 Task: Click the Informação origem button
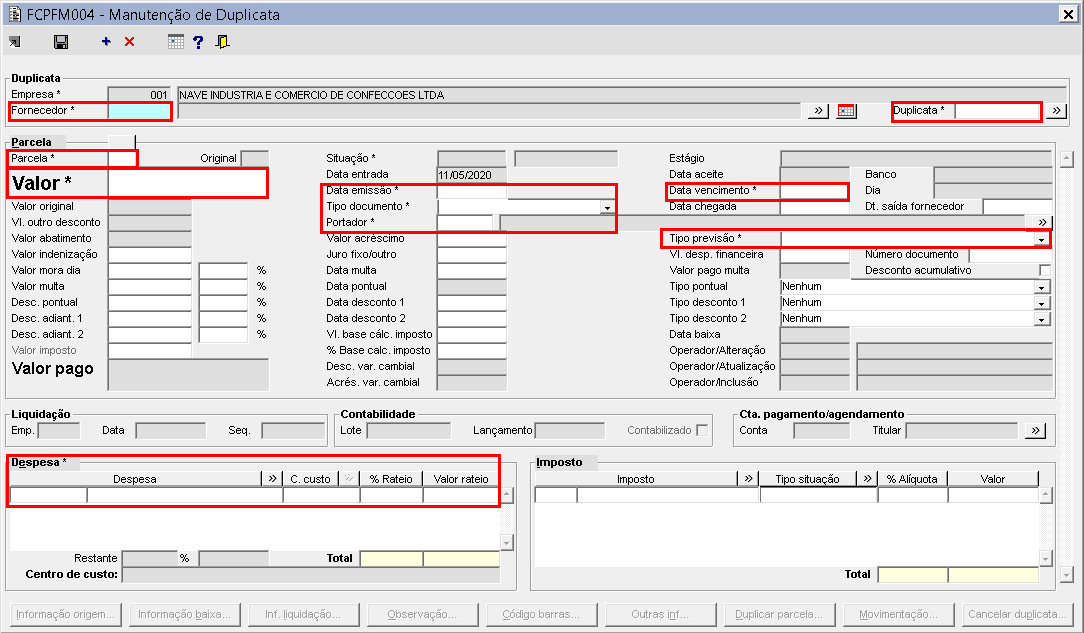[x=66, y=614]
